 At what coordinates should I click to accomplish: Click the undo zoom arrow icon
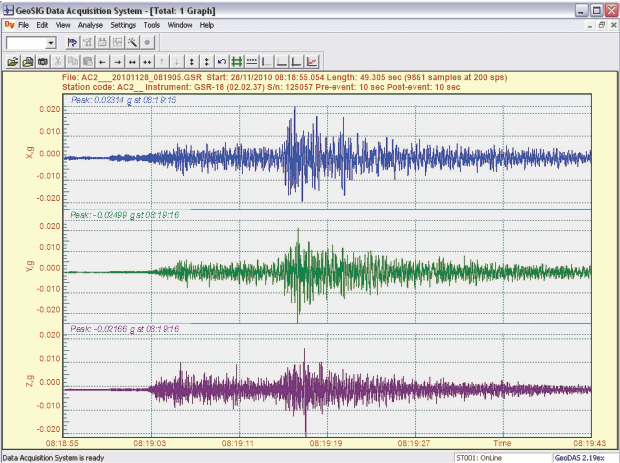[221, 61]
